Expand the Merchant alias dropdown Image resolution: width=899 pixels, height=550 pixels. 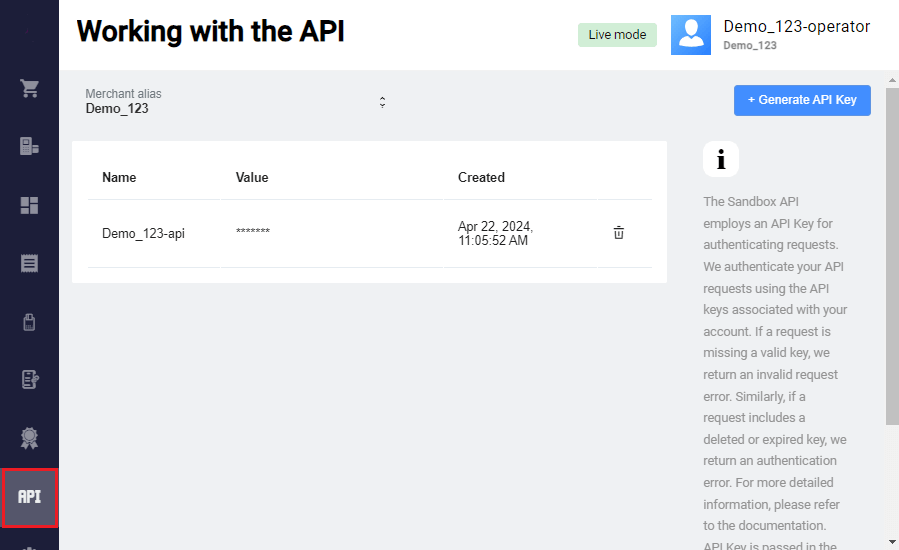click(x=235, y=101)
